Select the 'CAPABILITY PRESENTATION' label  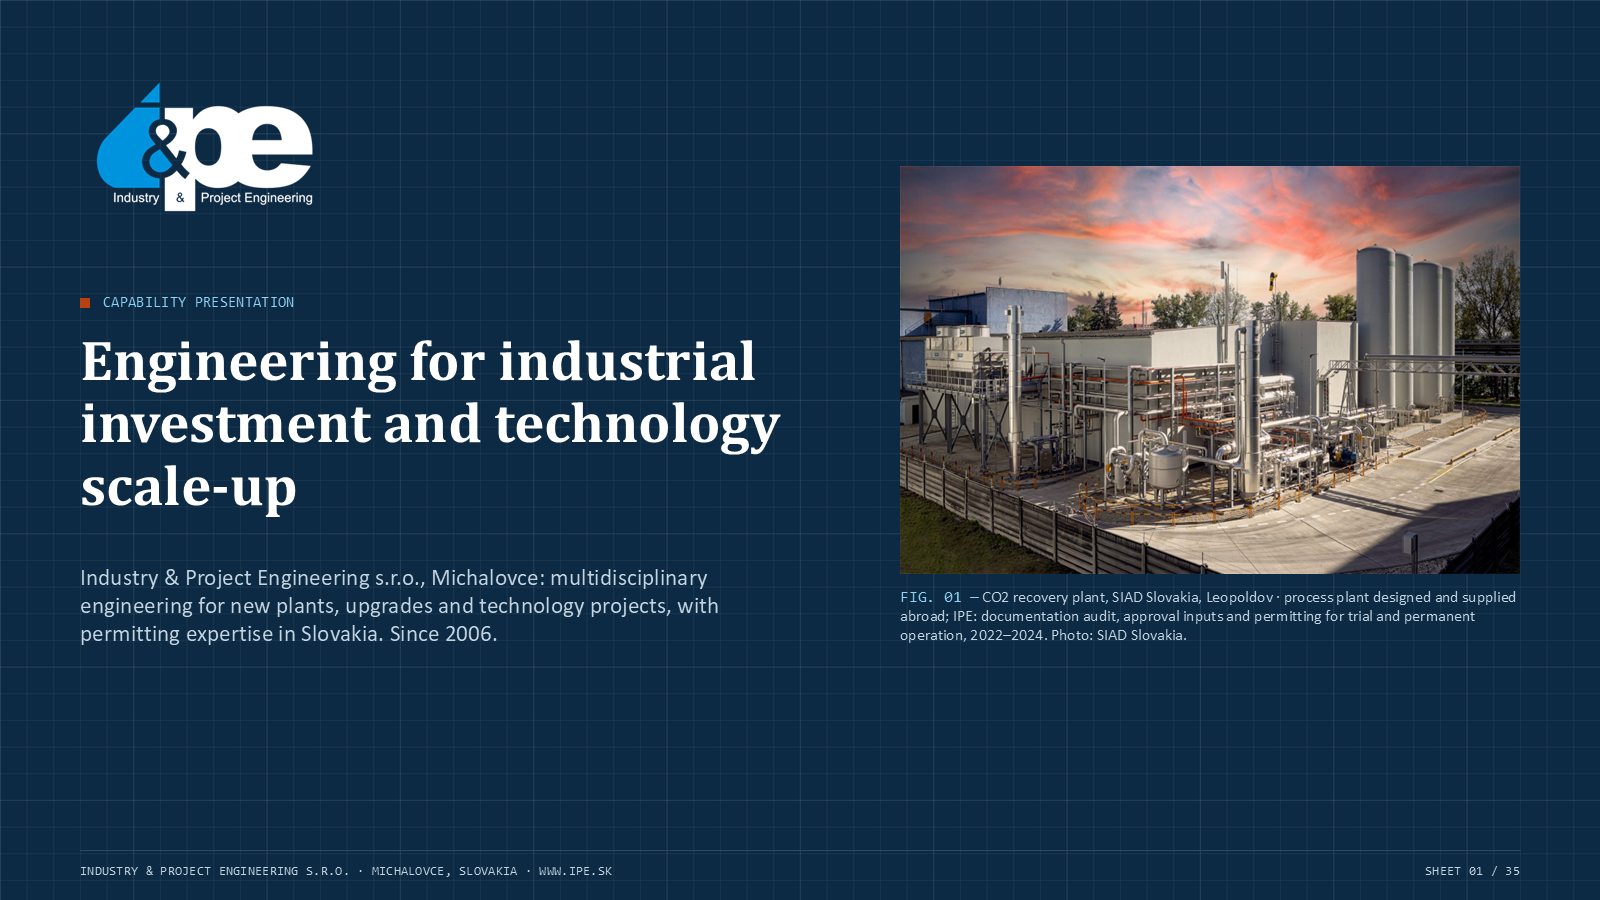click(198, 302)
